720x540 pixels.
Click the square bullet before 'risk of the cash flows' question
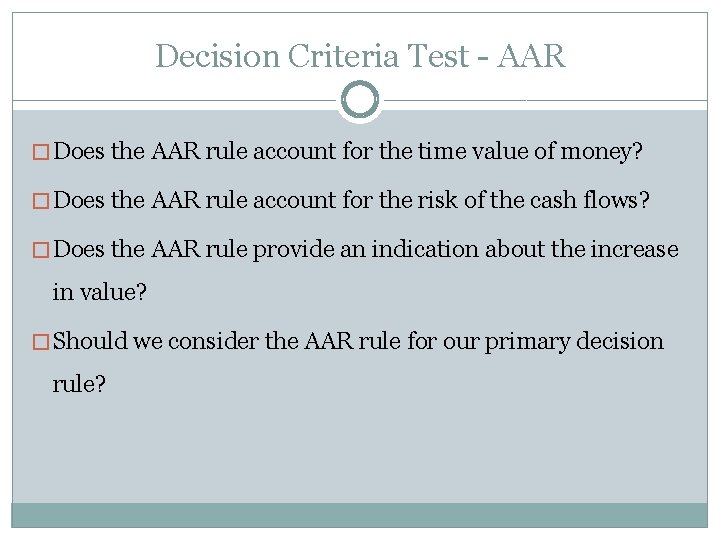click(42, 201)
